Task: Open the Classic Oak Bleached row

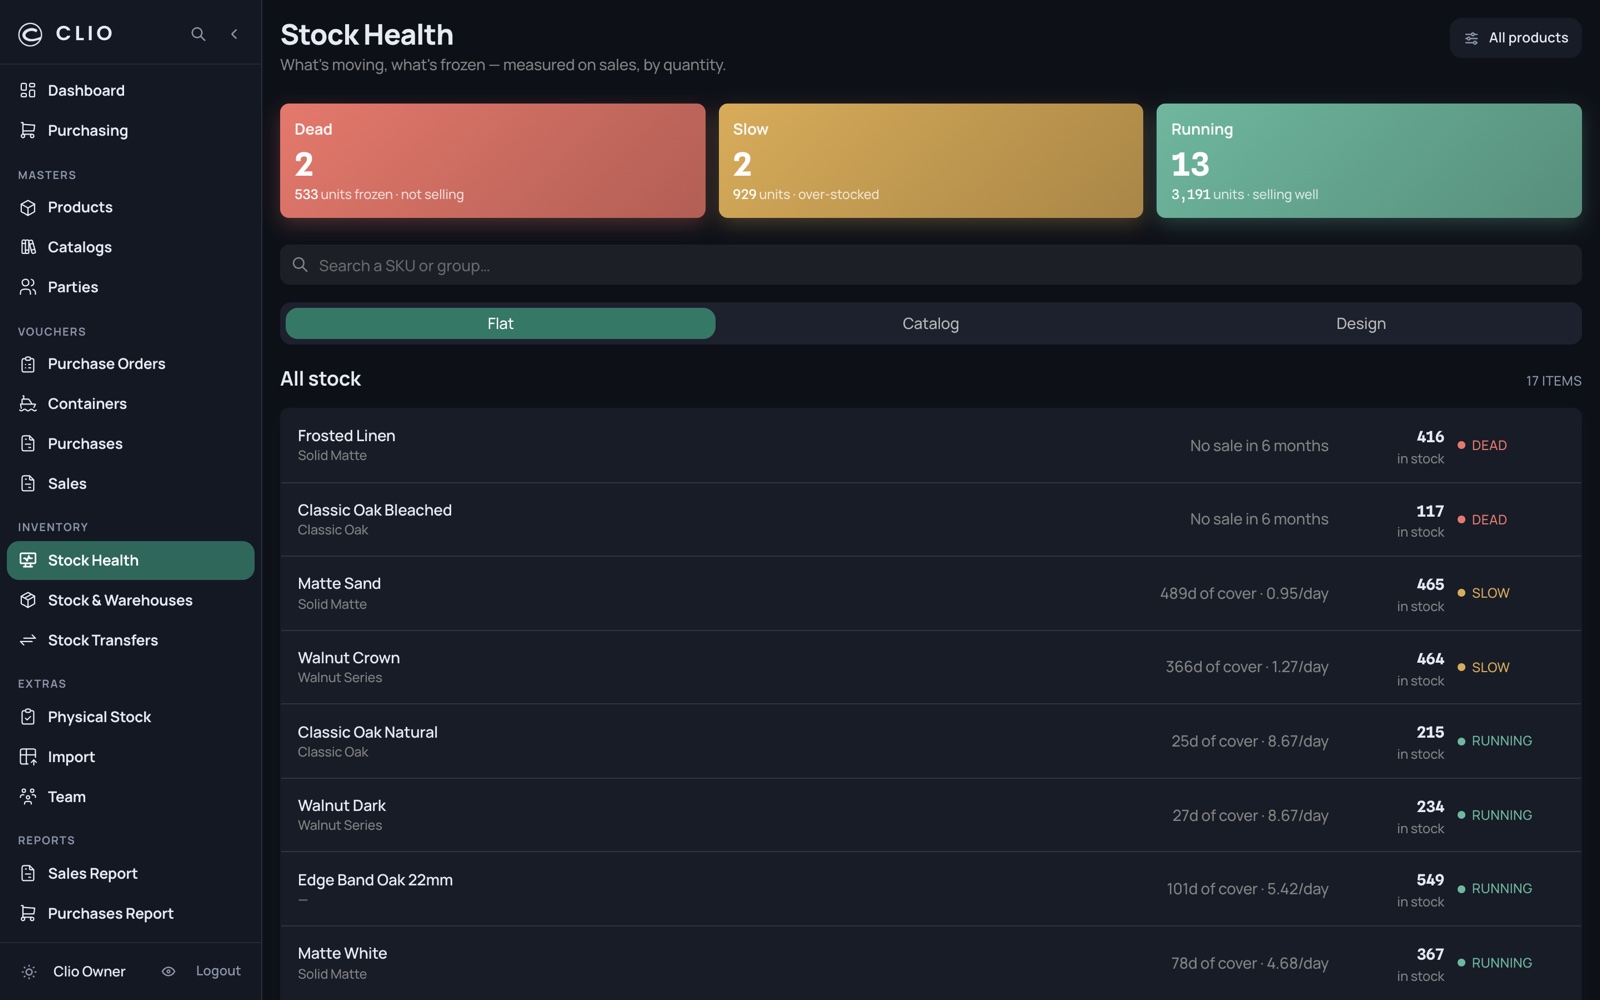Action: (930, 519)
